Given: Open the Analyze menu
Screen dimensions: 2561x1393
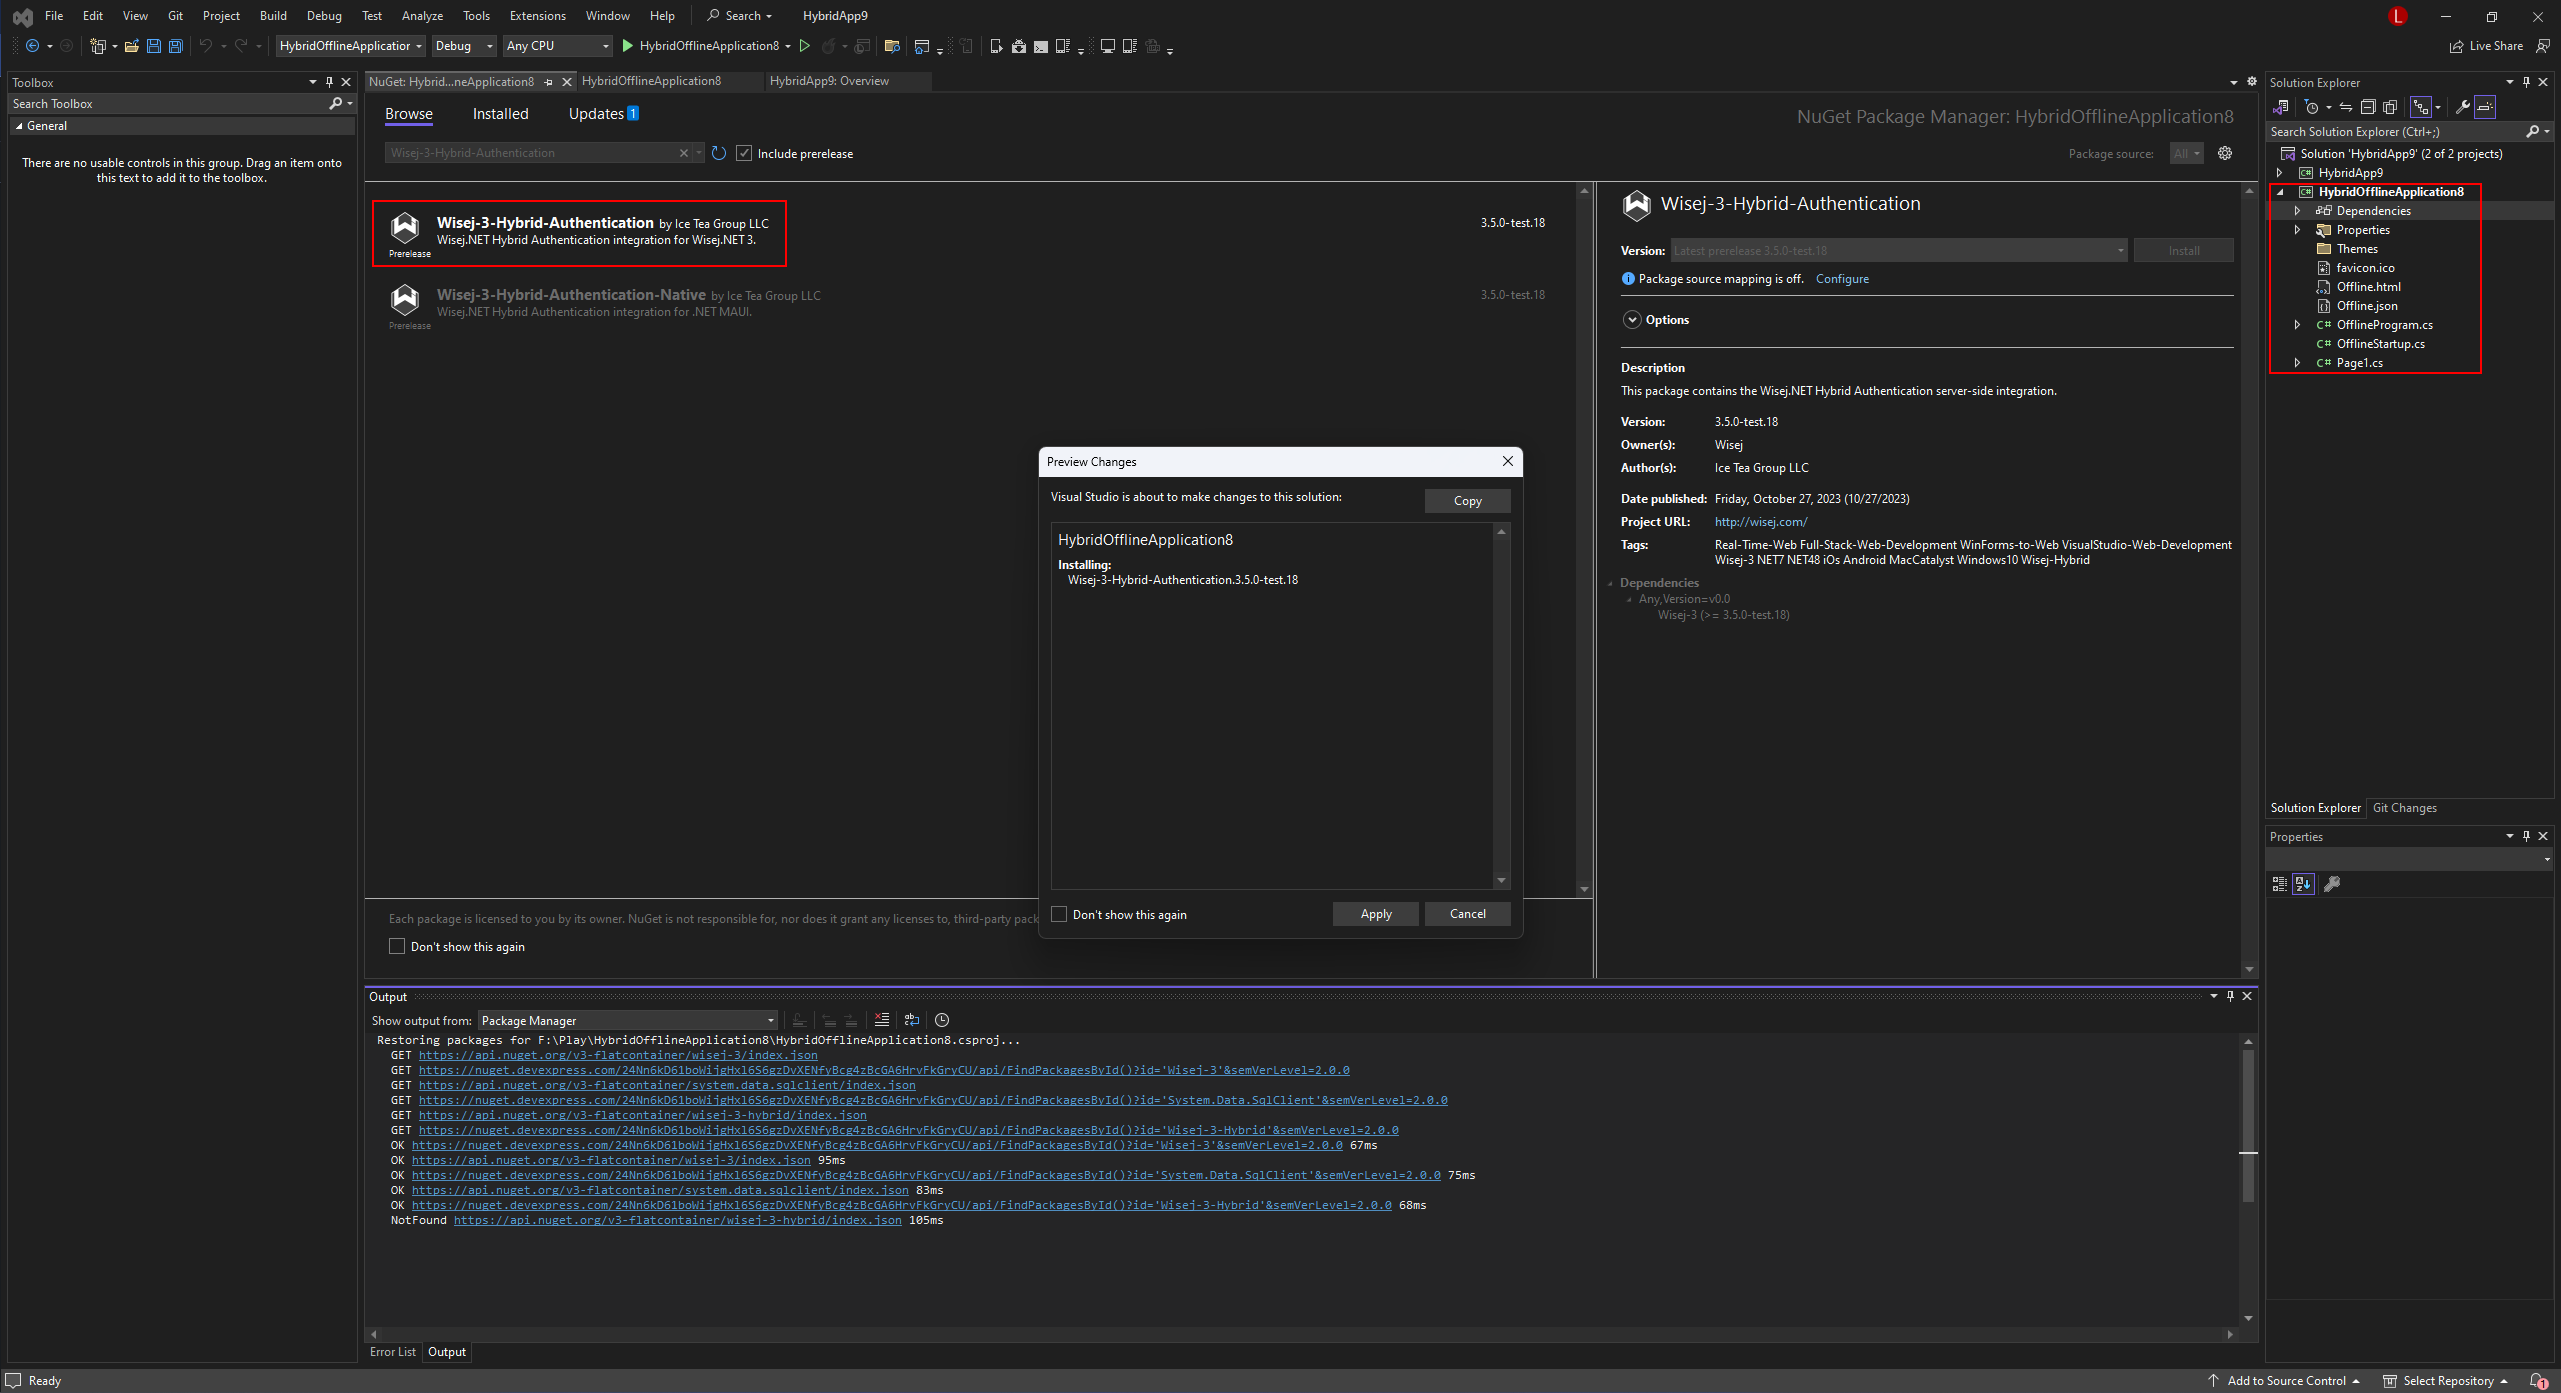Looking at the screenshot, I should 422,15.
